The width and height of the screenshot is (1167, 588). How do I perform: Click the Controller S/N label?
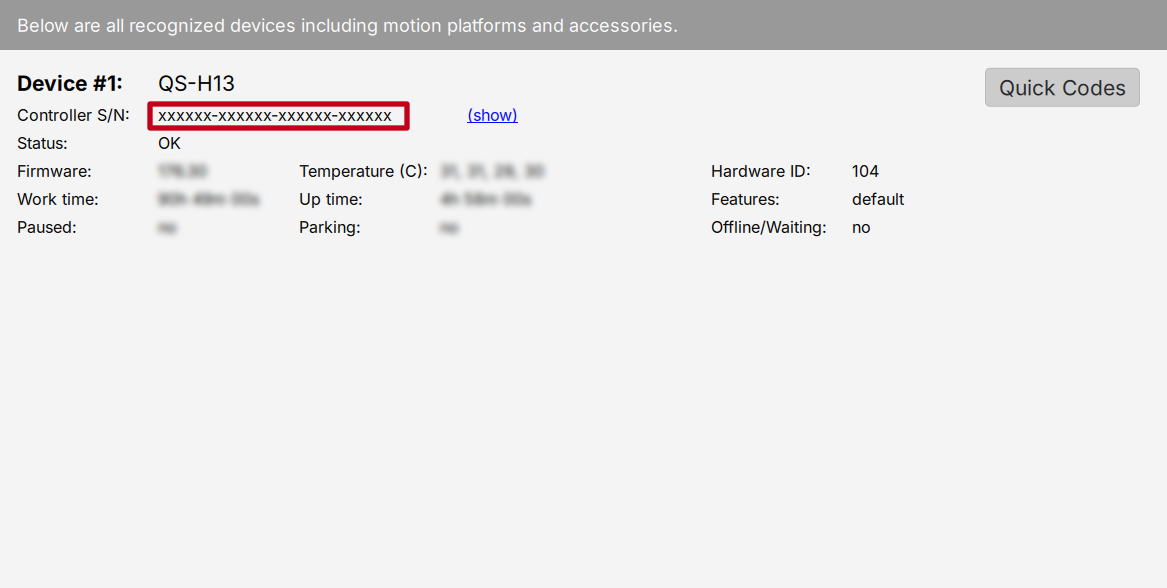(73, 115)
